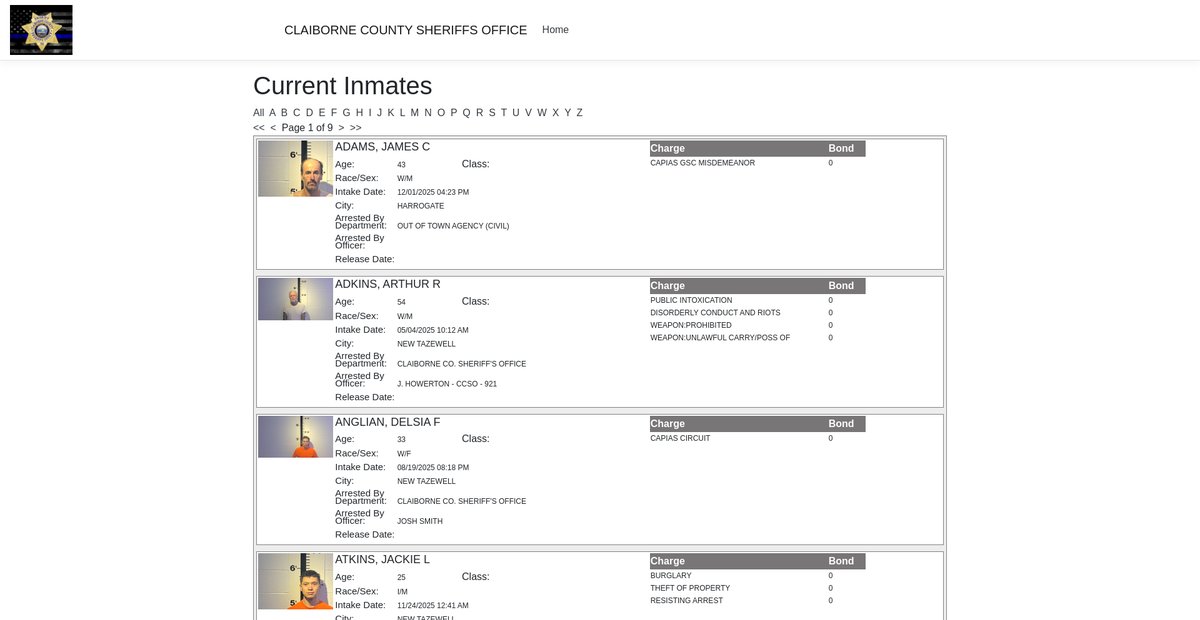Filter inmates by letter H
The image size is (1200, 620).
[x=359, y=113]
